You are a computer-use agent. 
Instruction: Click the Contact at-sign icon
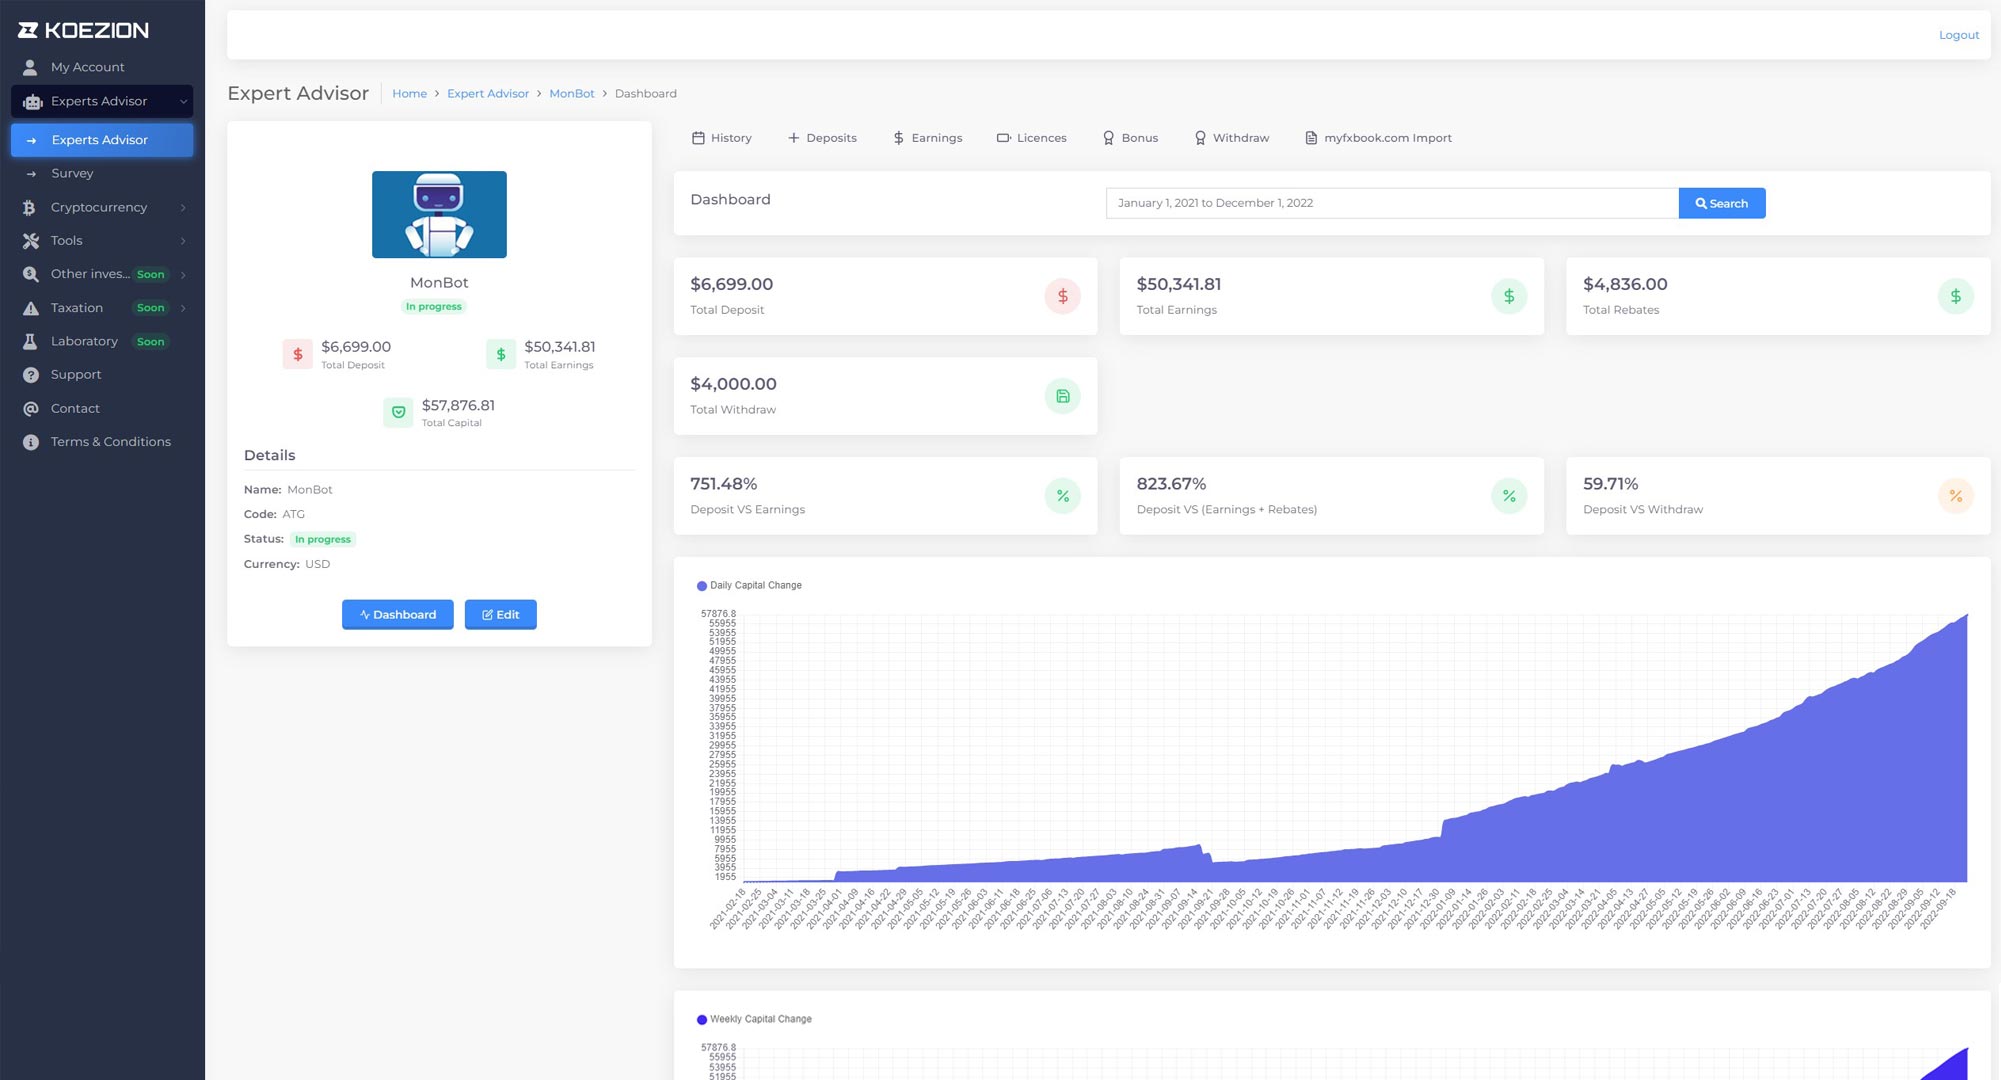(x=31, y=409)
